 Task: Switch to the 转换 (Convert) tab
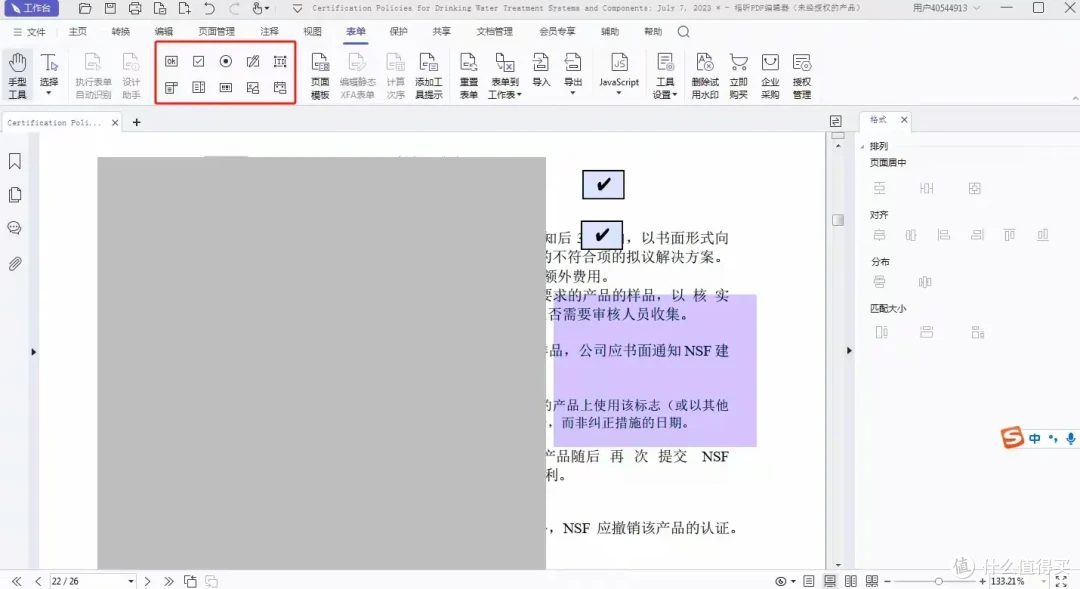pos(121,32)
